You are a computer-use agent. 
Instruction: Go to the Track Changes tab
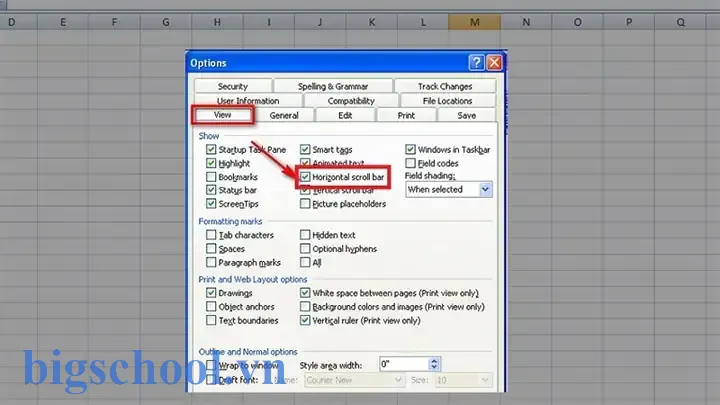coord(445,86)
